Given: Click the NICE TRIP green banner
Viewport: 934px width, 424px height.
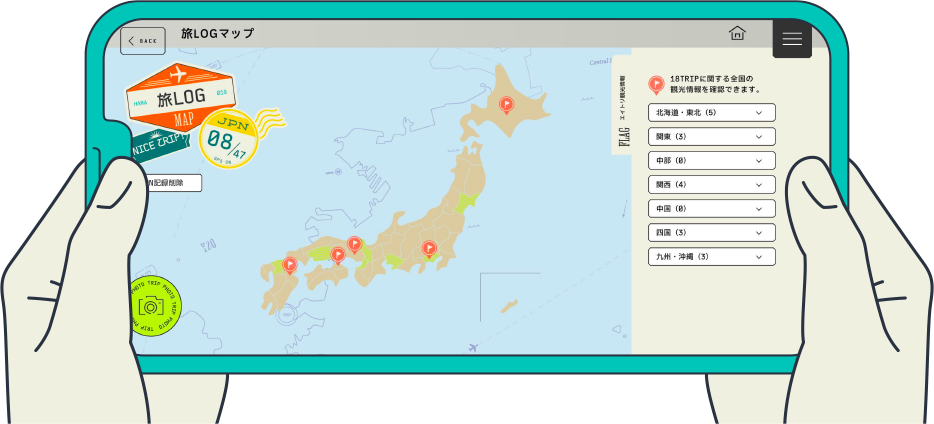Looking at the screenshot, I should [160, 146].
